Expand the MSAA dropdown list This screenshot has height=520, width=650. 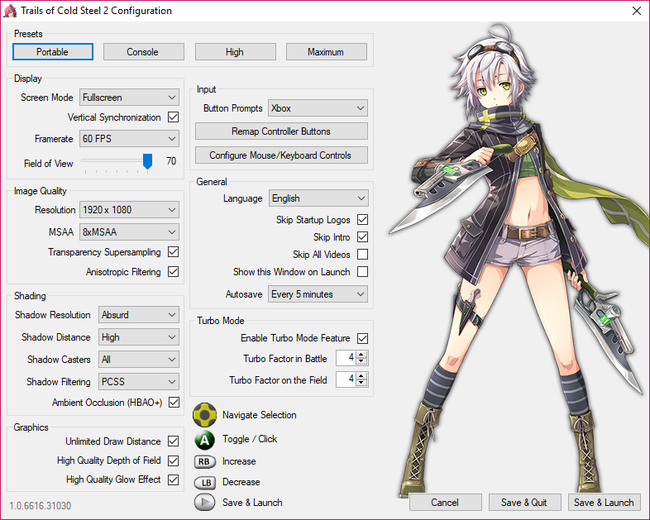click(129, 231)
